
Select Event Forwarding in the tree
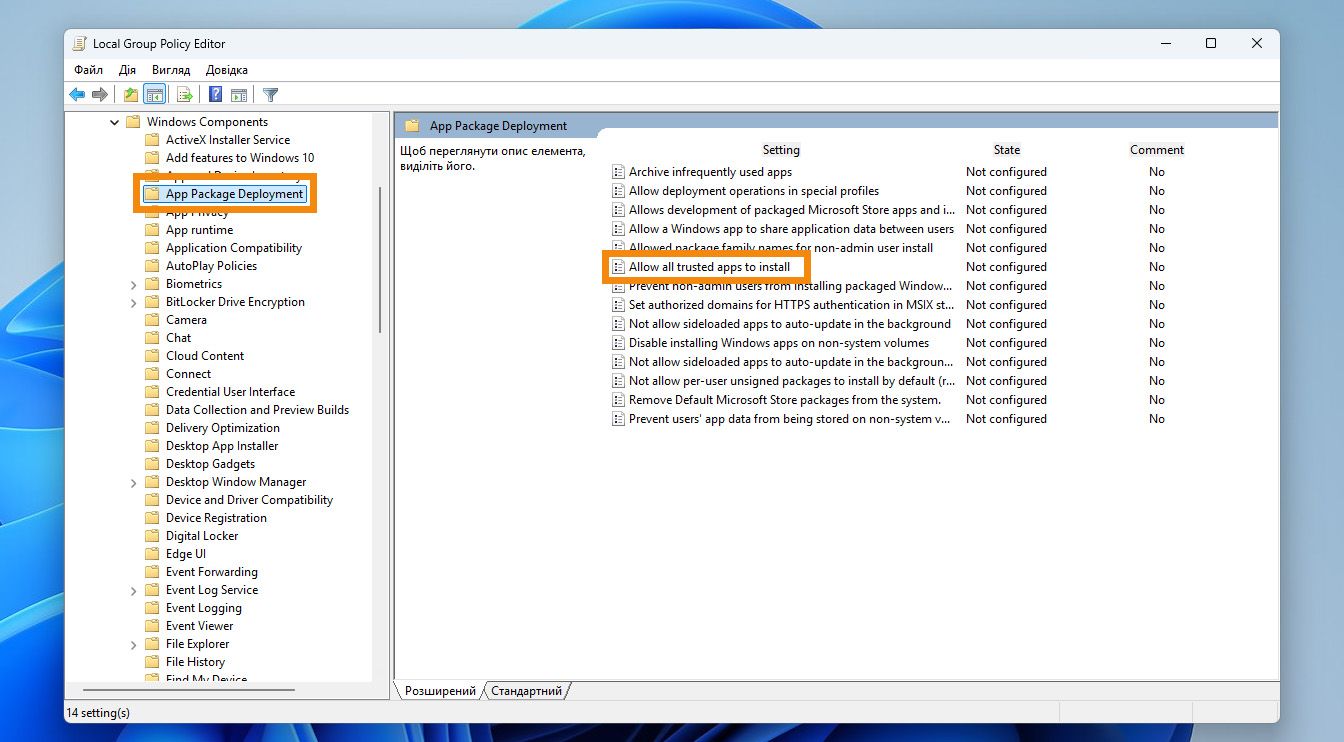[212, 572]
